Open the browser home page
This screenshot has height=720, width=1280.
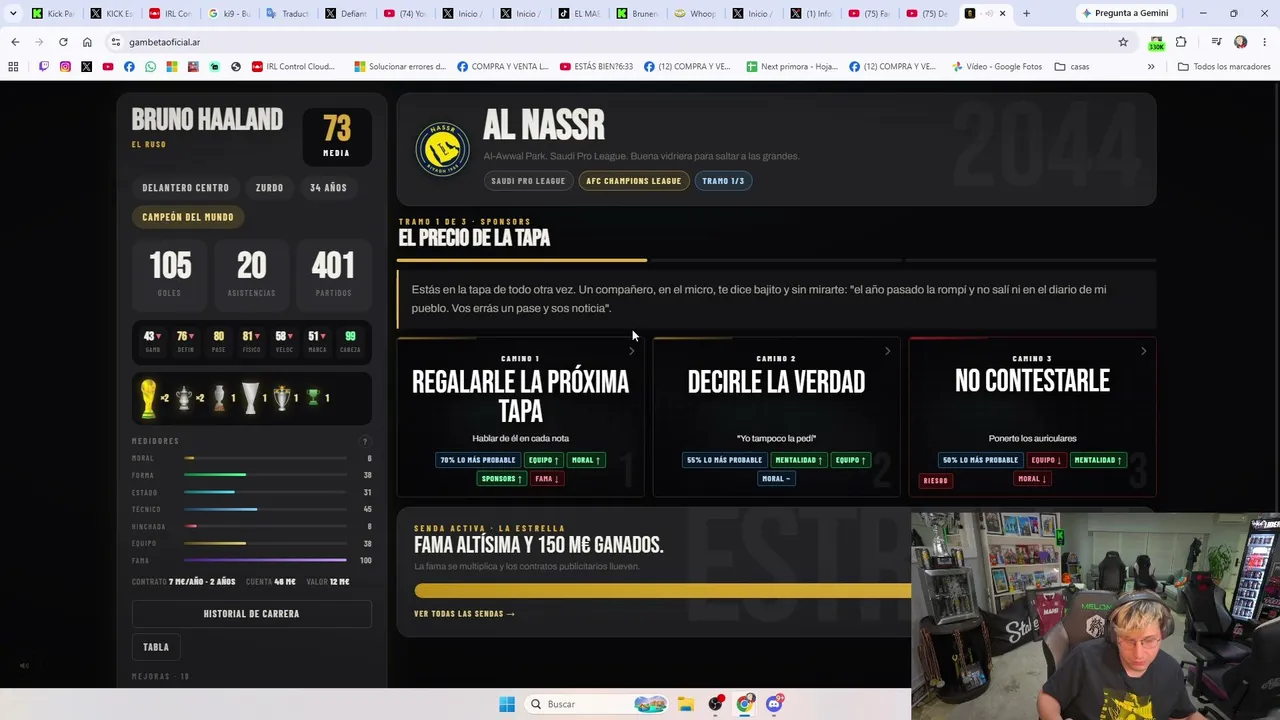[x=87, y=42]
